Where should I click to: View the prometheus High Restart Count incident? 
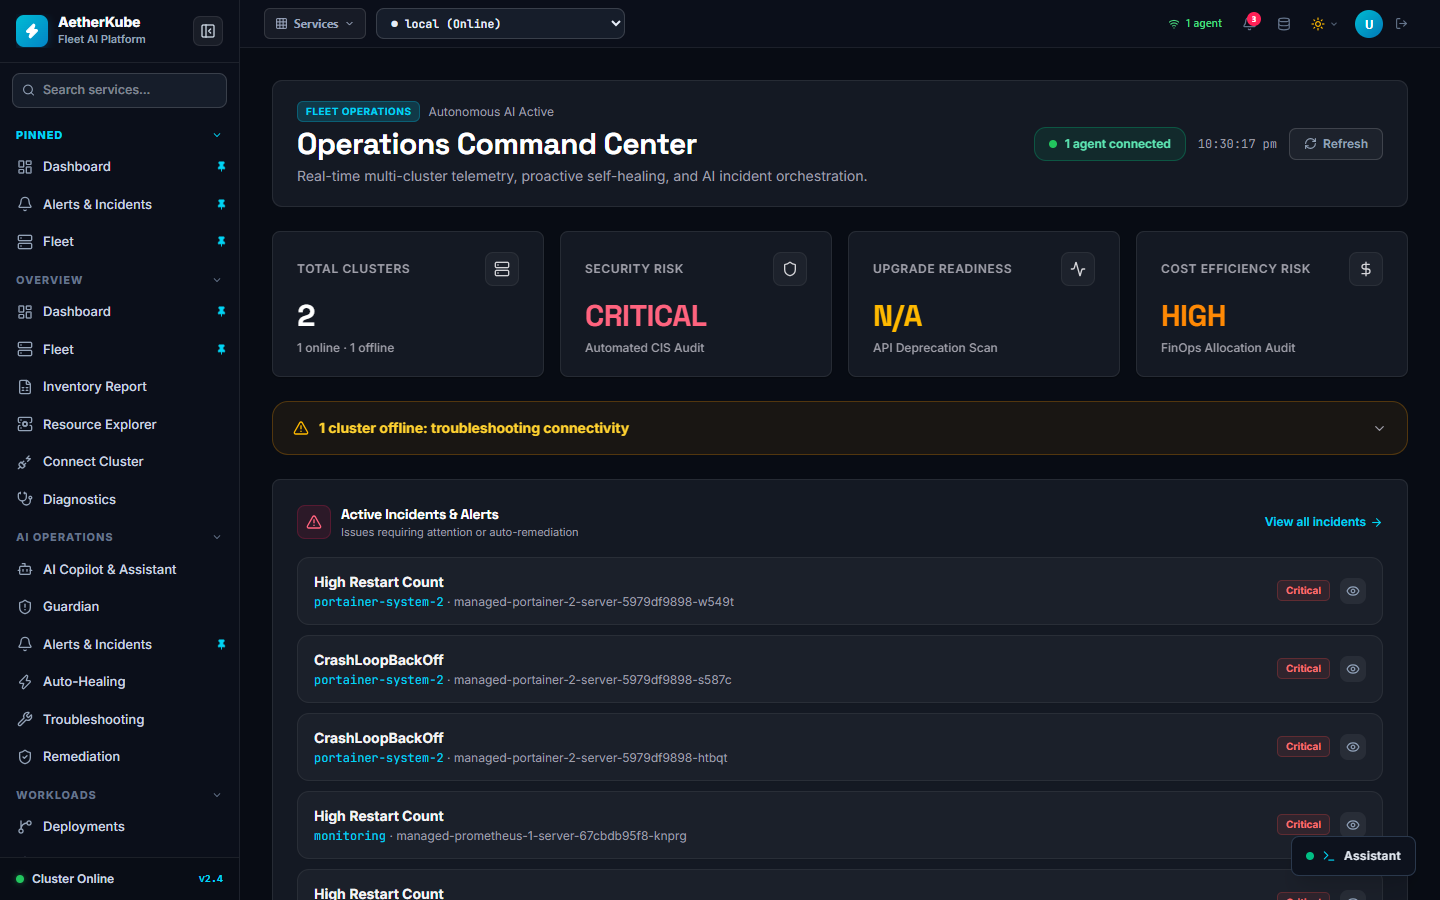pyautogui.click(x=1353, y=825)
